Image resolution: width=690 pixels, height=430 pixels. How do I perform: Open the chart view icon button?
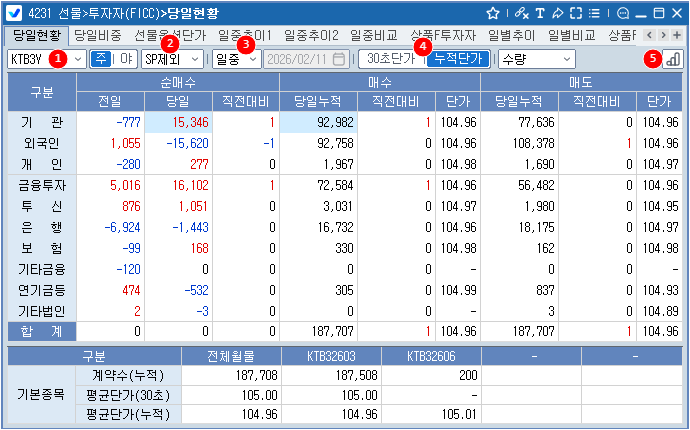[x=672, y=59]
